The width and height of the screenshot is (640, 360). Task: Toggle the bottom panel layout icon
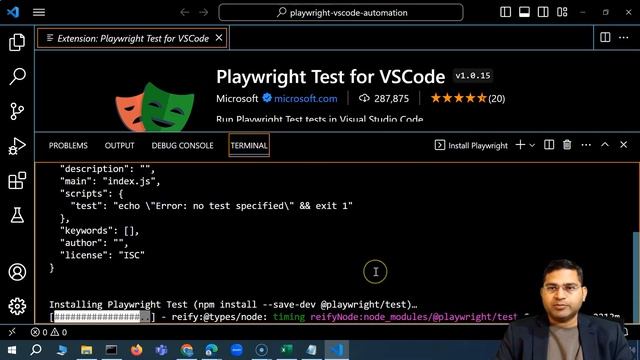pos(524,12)
